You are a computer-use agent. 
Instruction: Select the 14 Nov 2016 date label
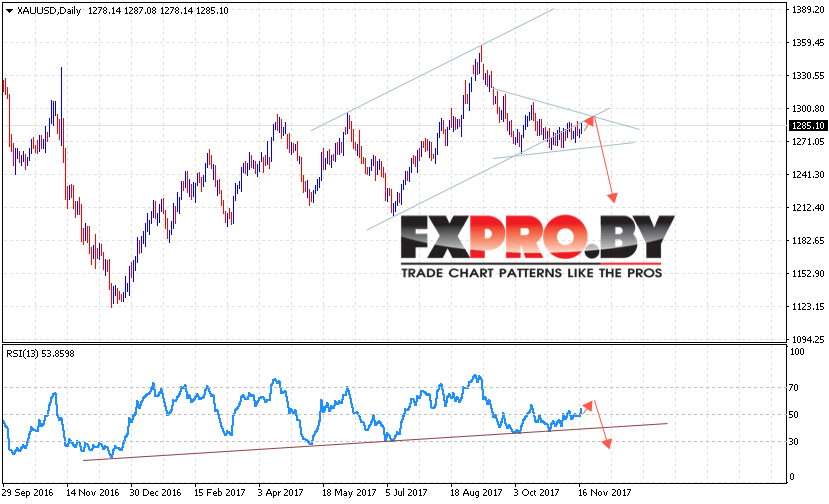click(93, 492)
